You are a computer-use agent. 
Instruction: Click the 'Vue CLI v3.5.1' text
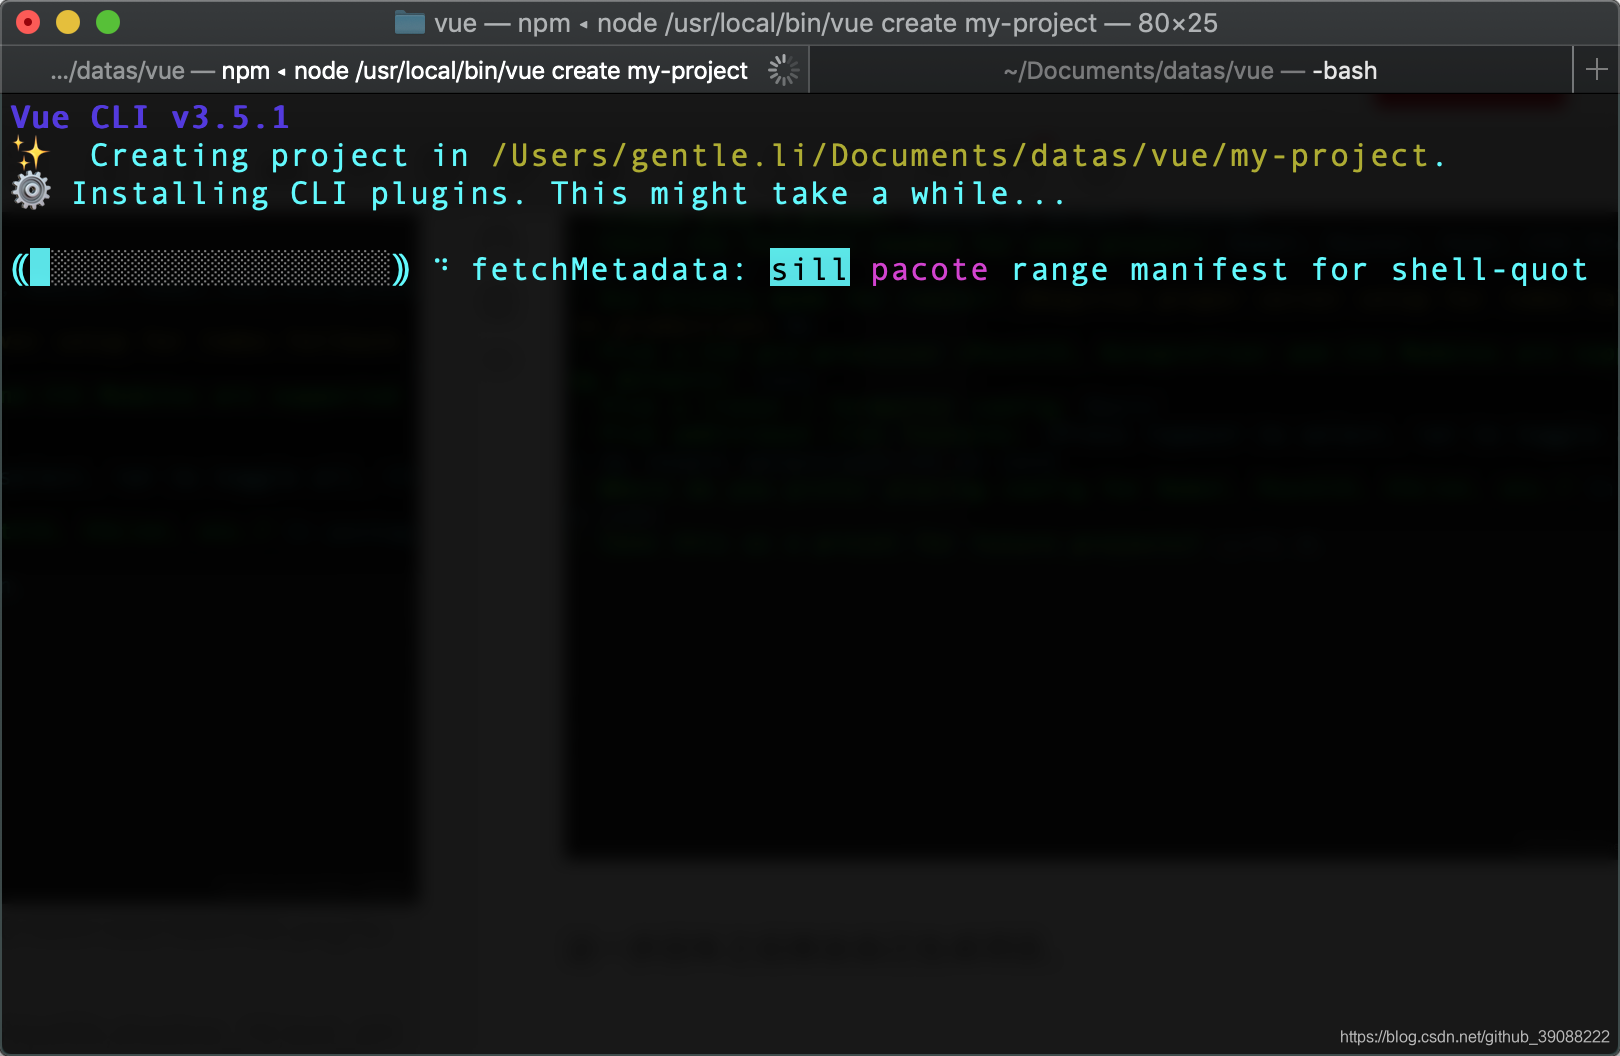[150, 117]
